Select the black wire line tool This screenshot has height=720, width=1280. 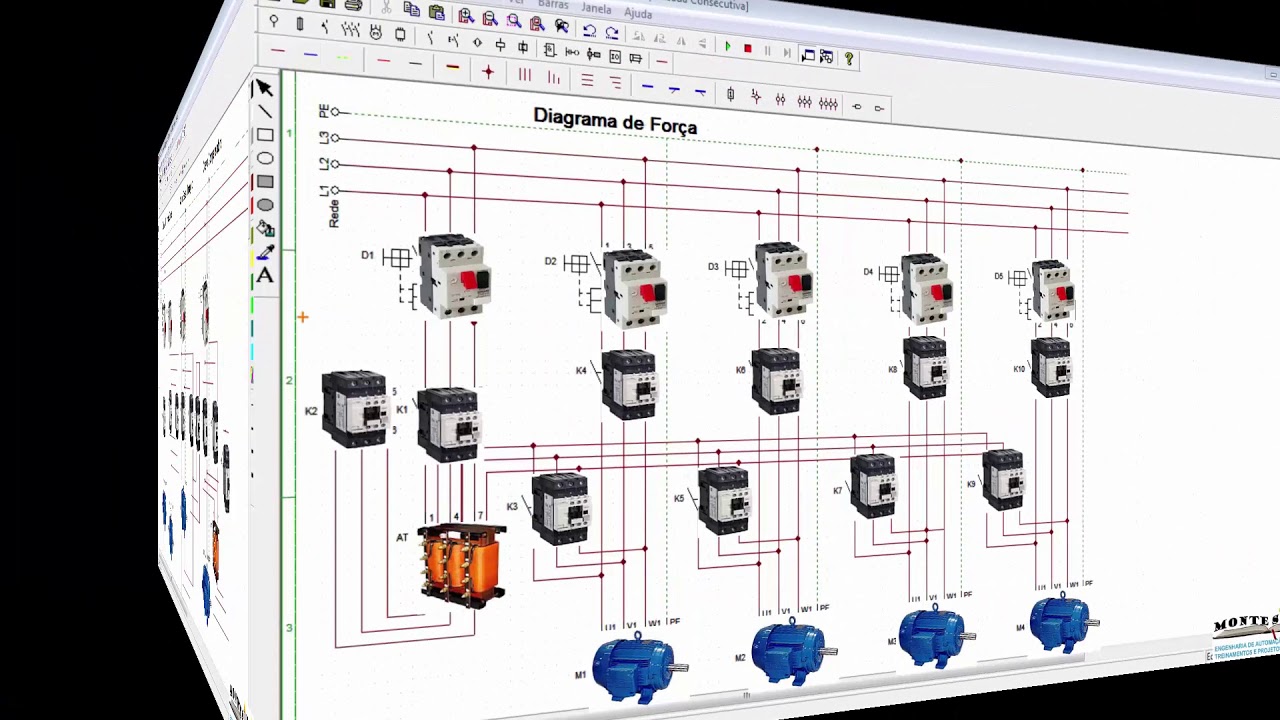(415, 64)
